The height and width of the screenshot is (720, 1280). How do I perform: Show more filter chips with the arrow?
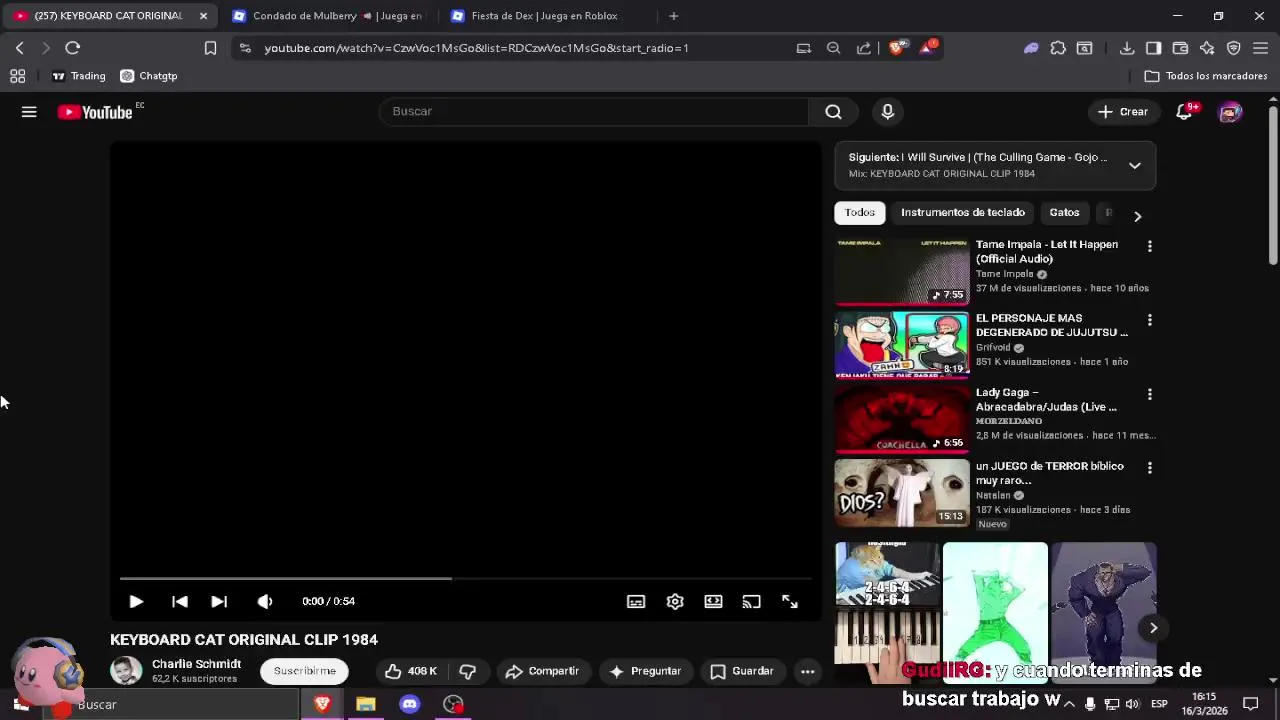pyautogui.click(x=1137, y=216)
